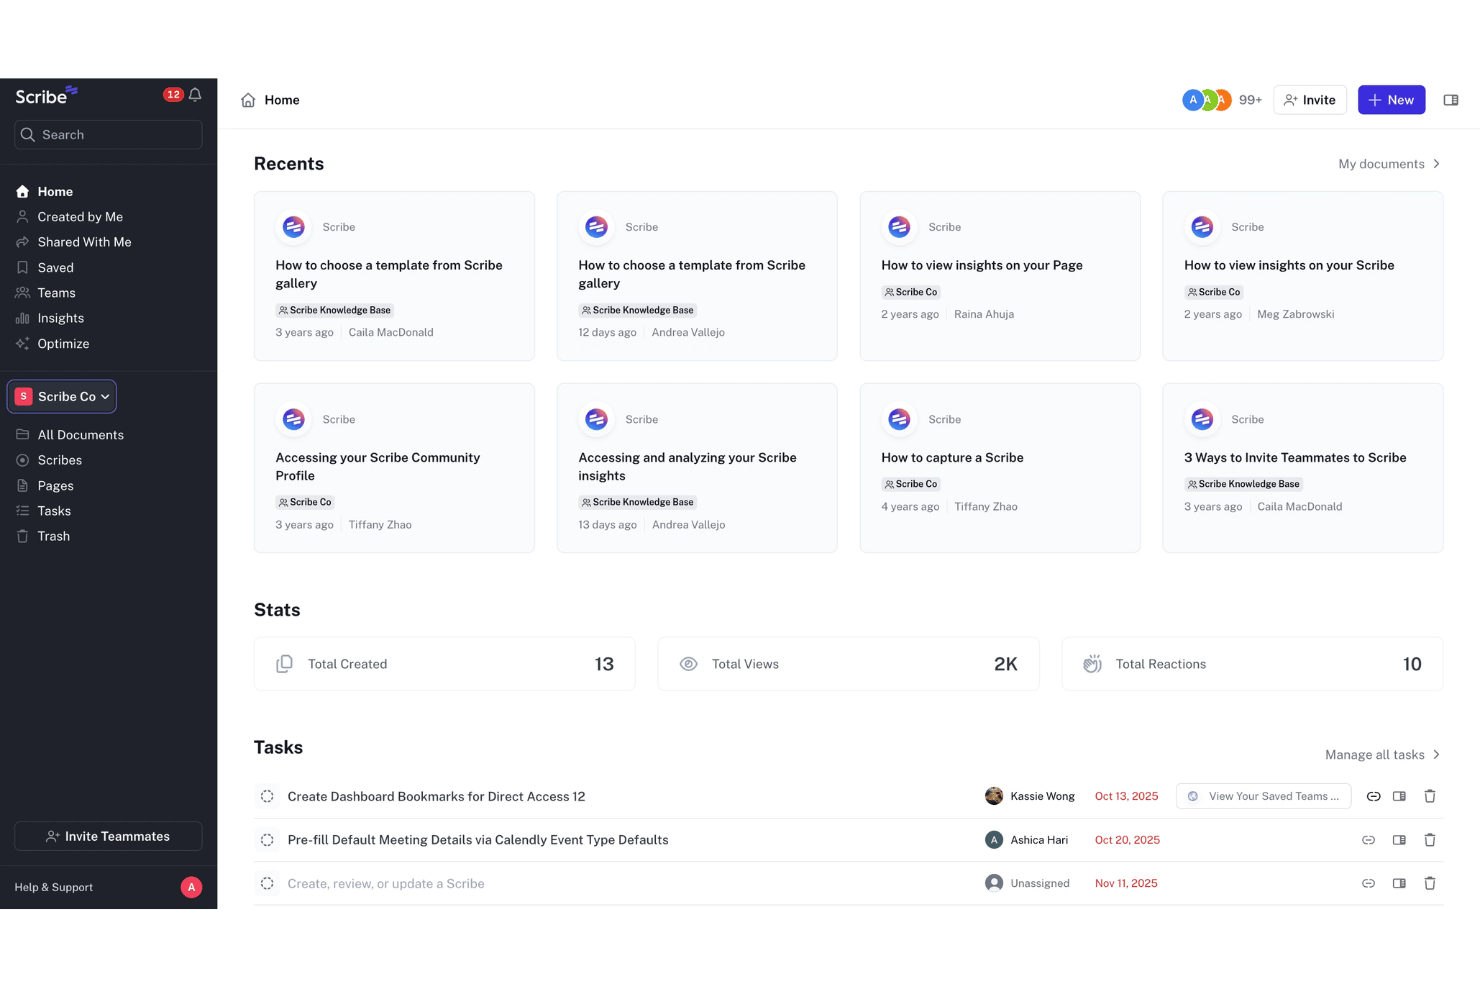The height and width of the screenshot is (987, 1480).
Task: Open Accessing your Scribe Community Profile card
Action: [394, 468]
